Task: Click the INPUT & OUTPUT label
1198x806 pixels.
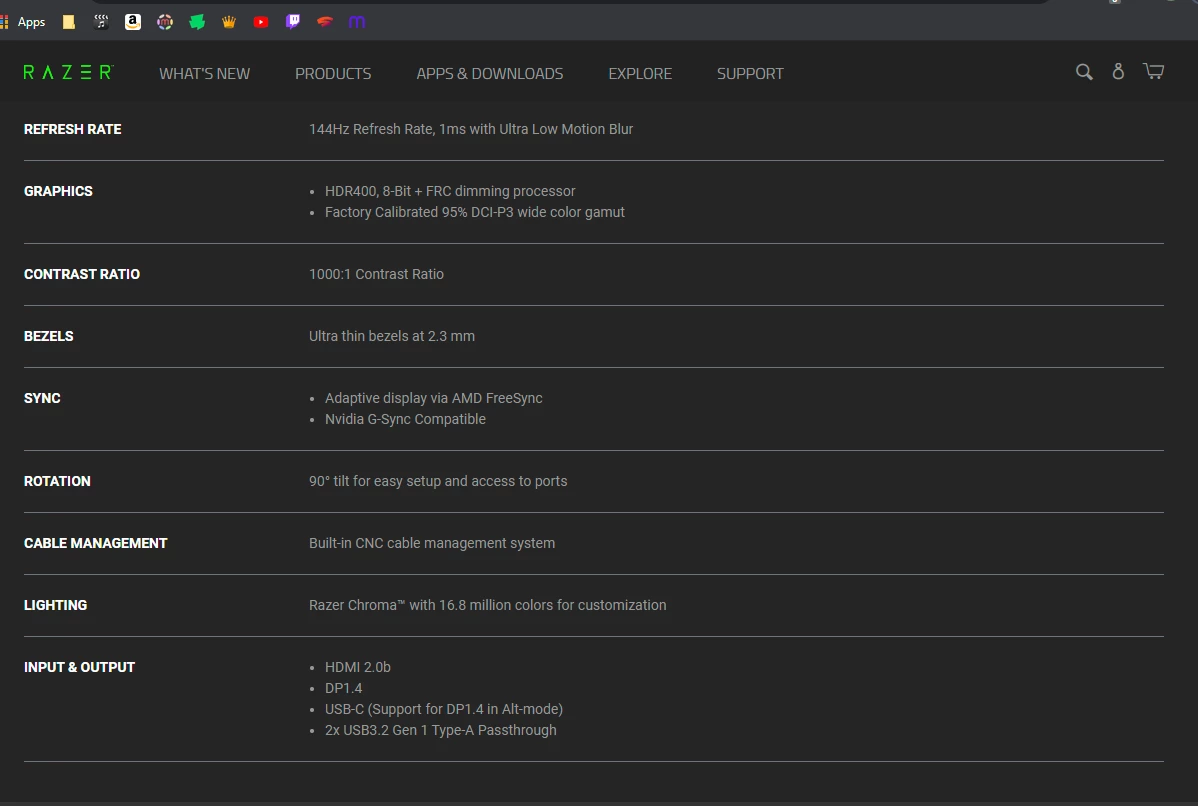Action: click(x=79, y=667)
